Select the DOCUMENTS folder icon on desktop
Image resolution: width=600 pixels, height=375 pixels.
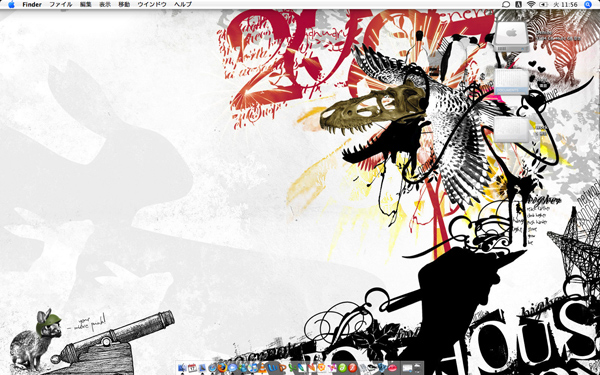pos(511,82)
